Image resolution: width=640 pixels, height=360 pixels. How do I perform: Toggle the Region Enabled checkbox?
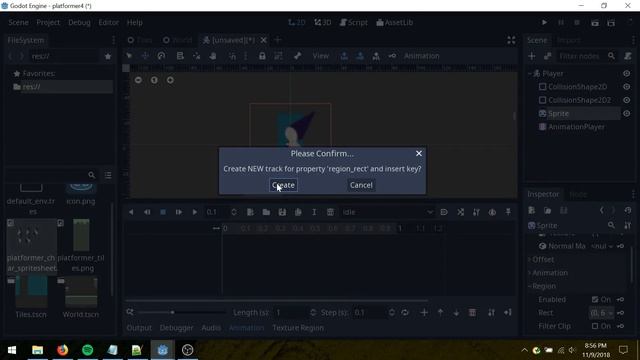click(x=595, y=299)
